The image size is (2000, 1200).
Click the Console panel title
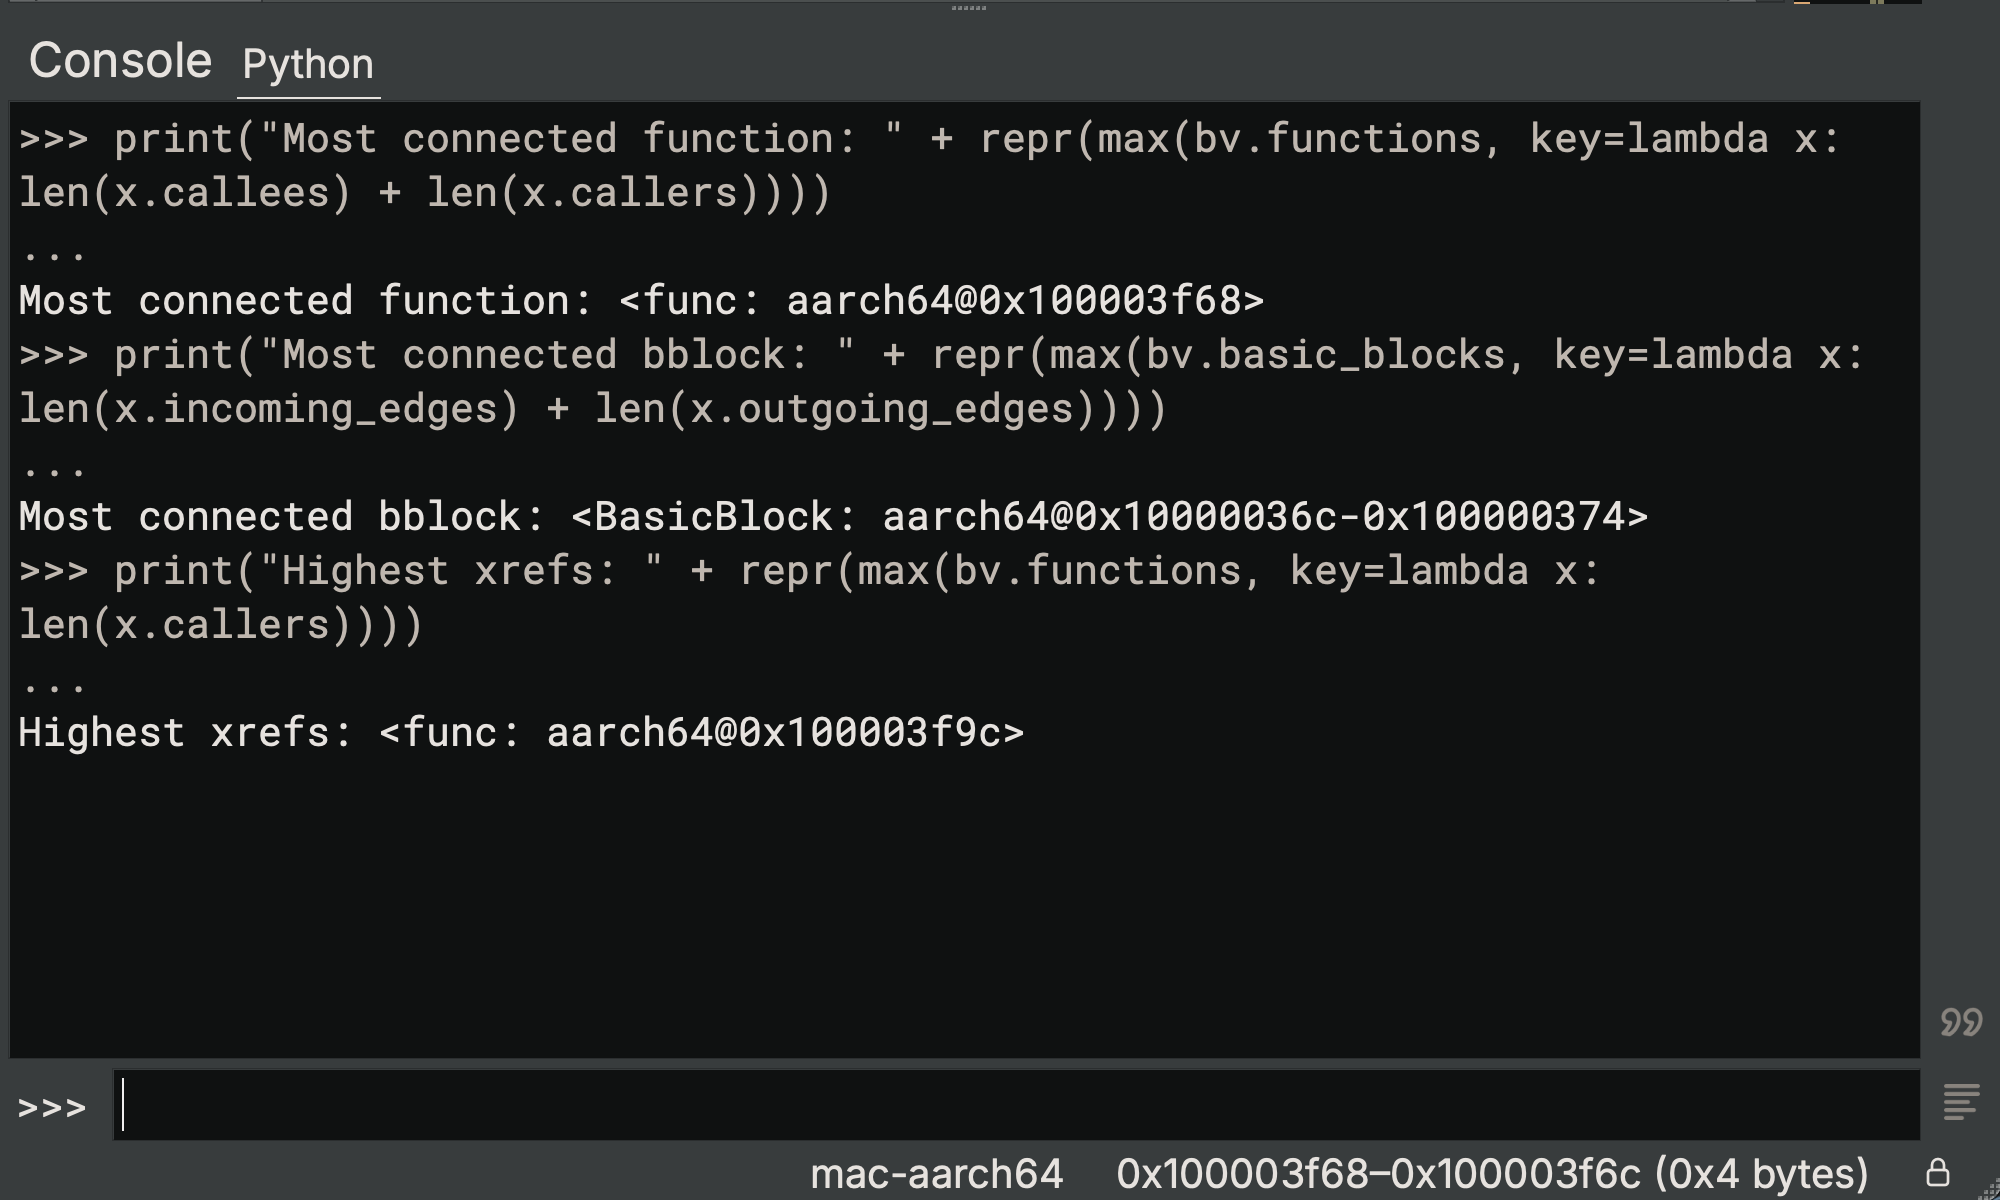[x=120, y=61]
